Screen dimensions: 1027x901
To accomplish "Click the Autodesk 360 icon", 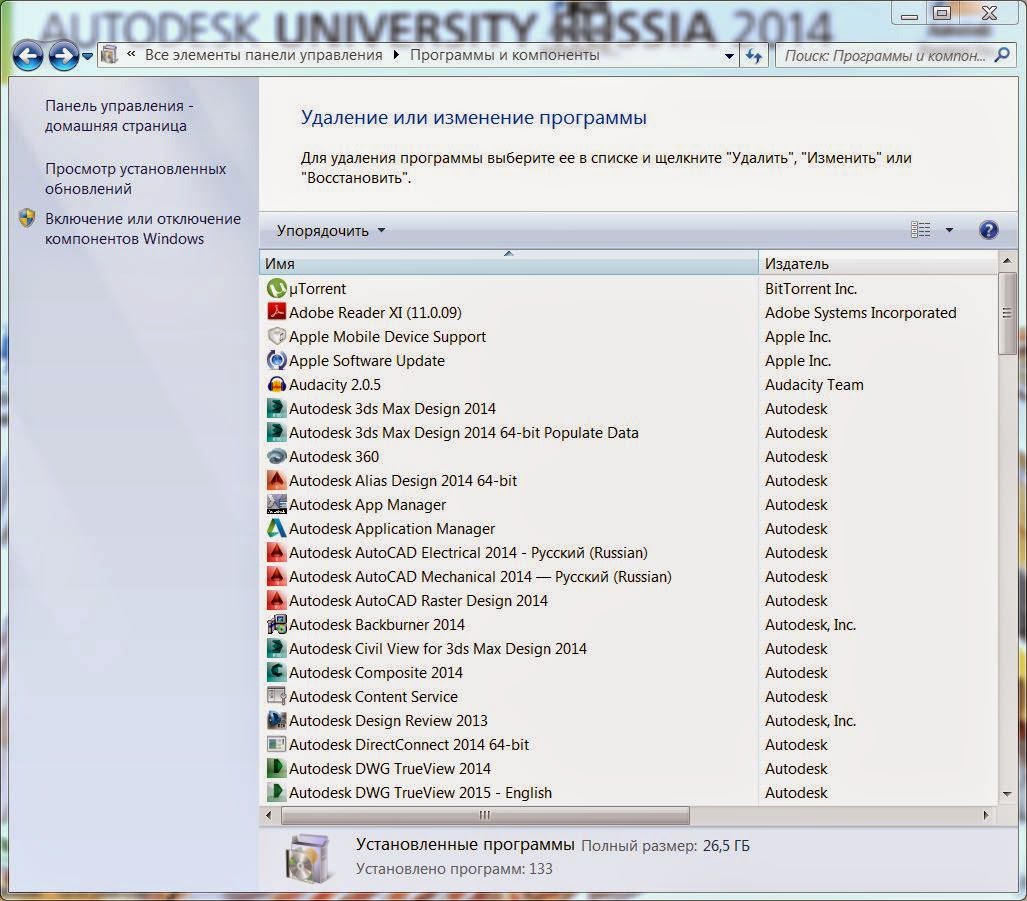I will (x=276, y=456).
